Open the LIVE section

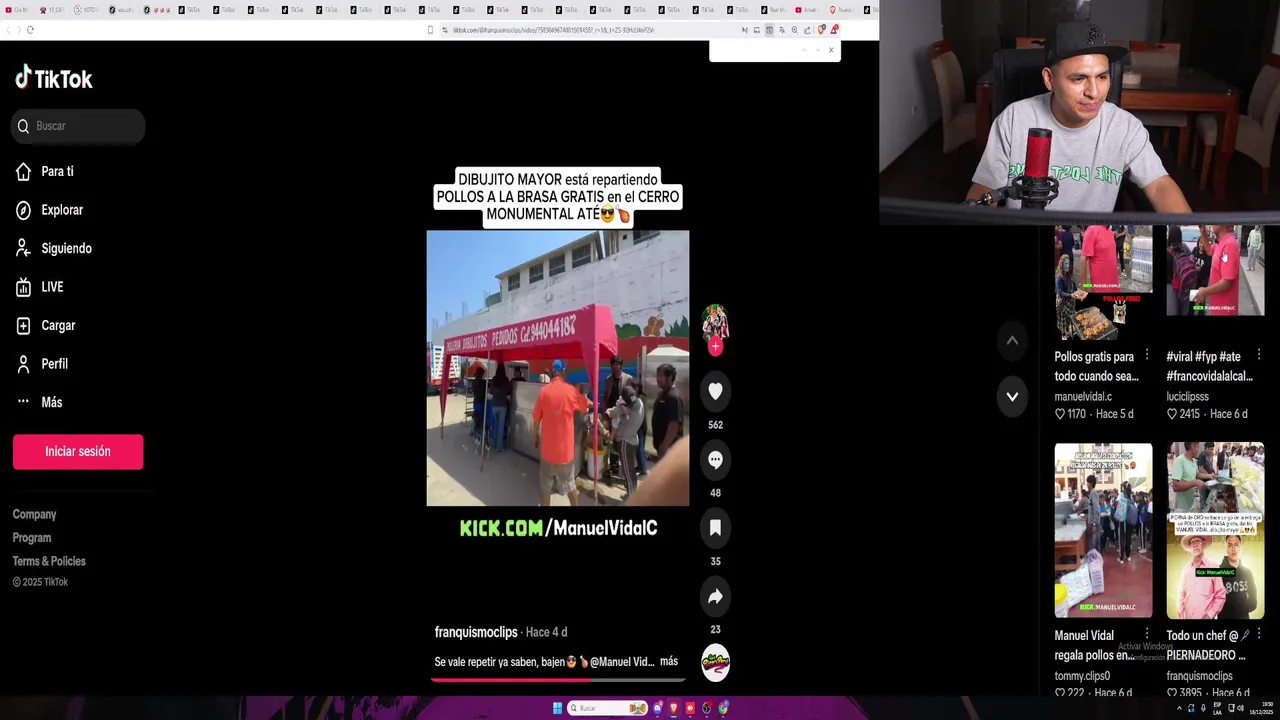pyautogui.click(x=40, y=287)
